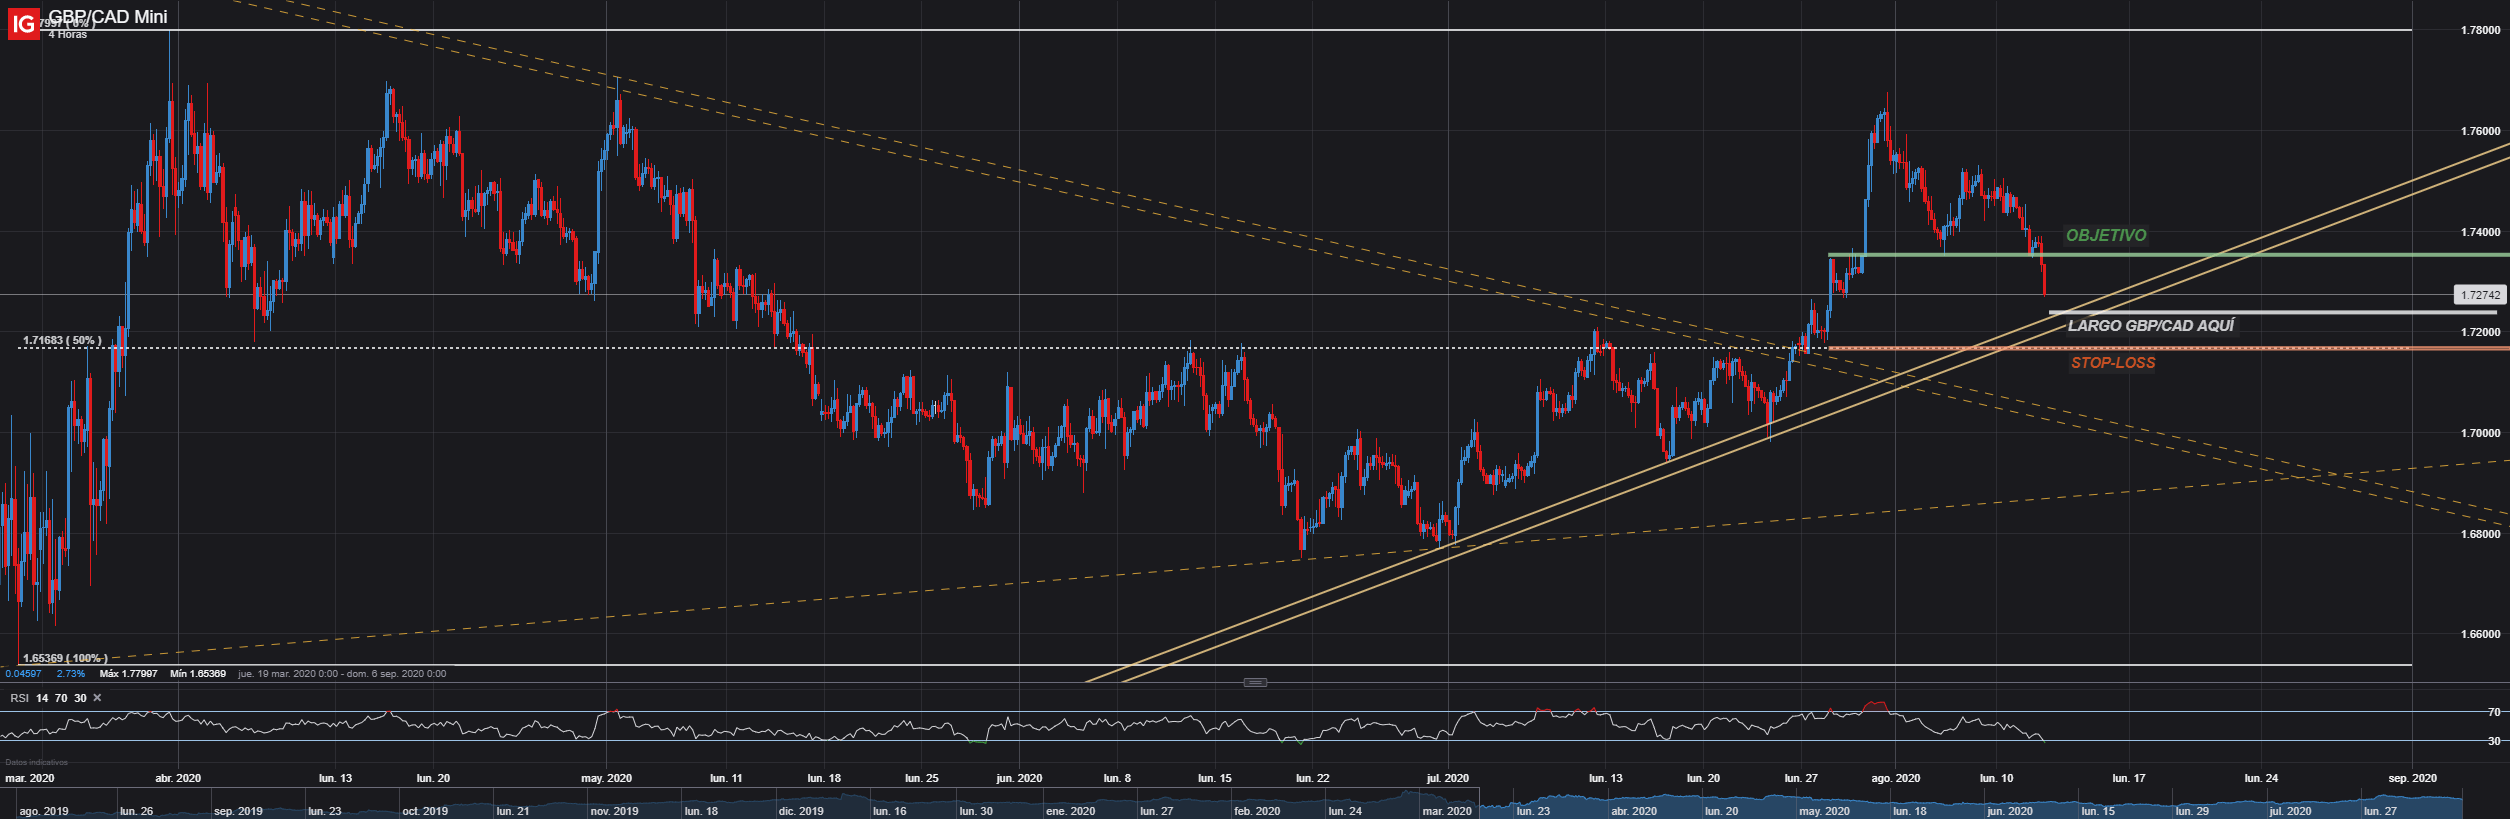Click the 'Mín 1.65369' statistic
This screenshot has height=819, width=2510.
(x=198, y=674)
